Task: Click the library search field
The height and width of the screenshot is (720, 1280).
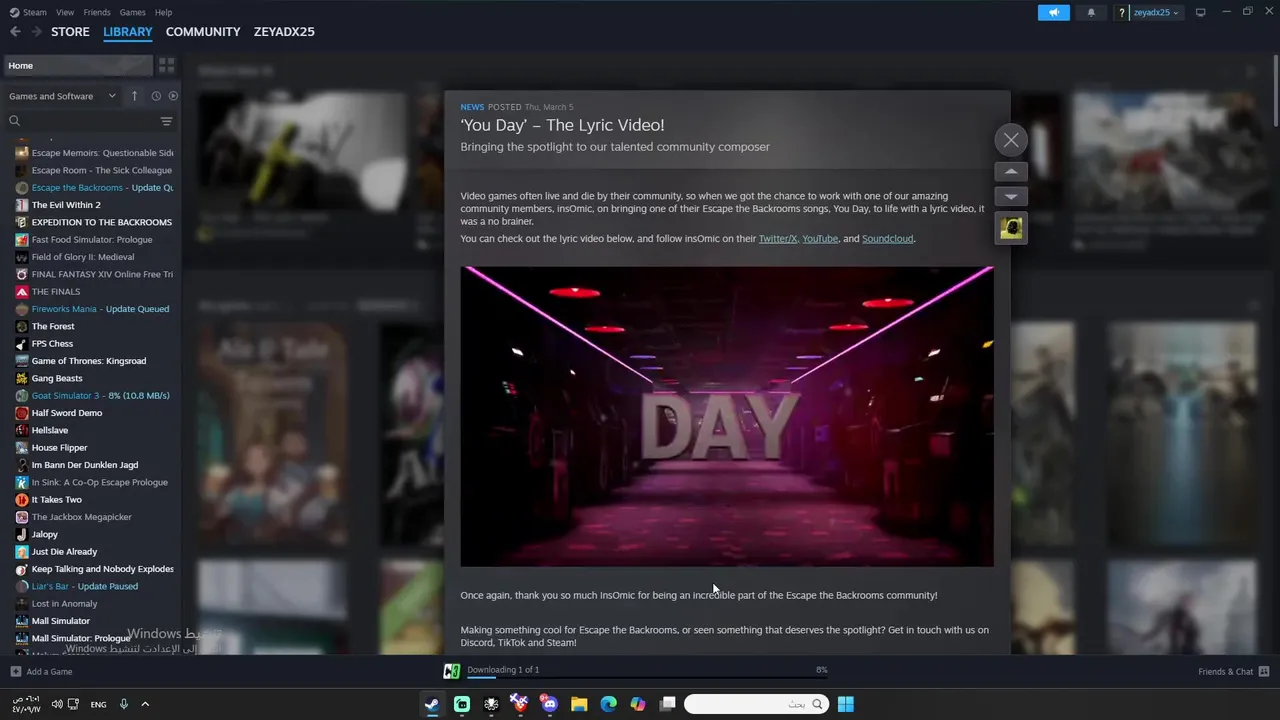Action: [80, 121]
